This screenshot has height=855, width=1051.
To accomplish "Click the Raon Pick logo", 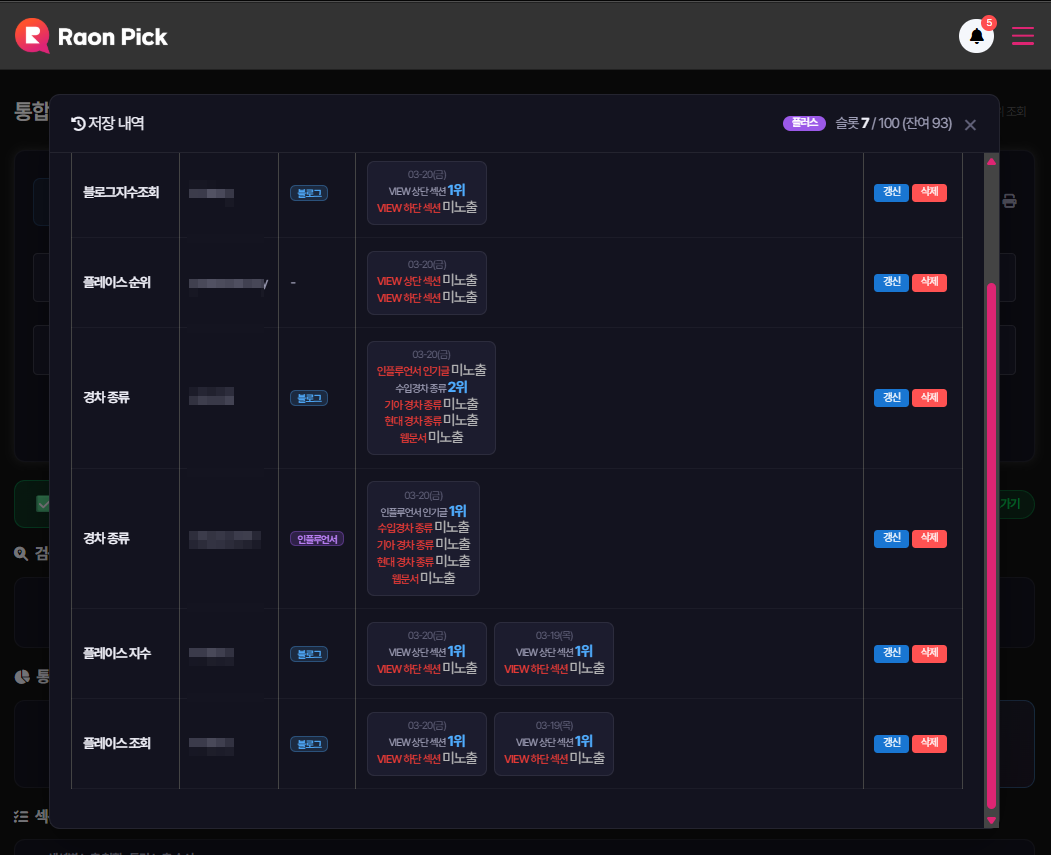I will pos(91,37).
